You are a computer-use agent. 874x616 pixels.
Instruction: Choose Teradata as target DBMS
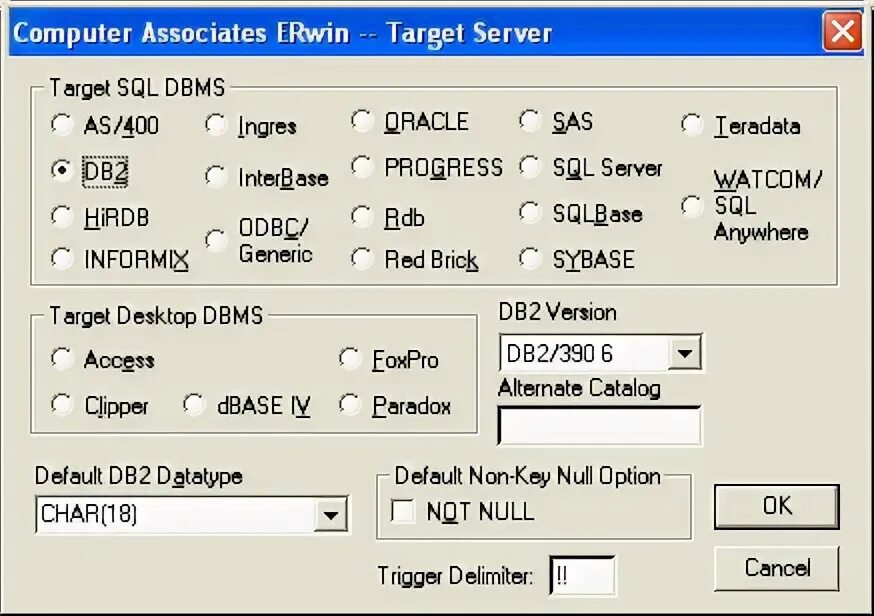[692, 124]
